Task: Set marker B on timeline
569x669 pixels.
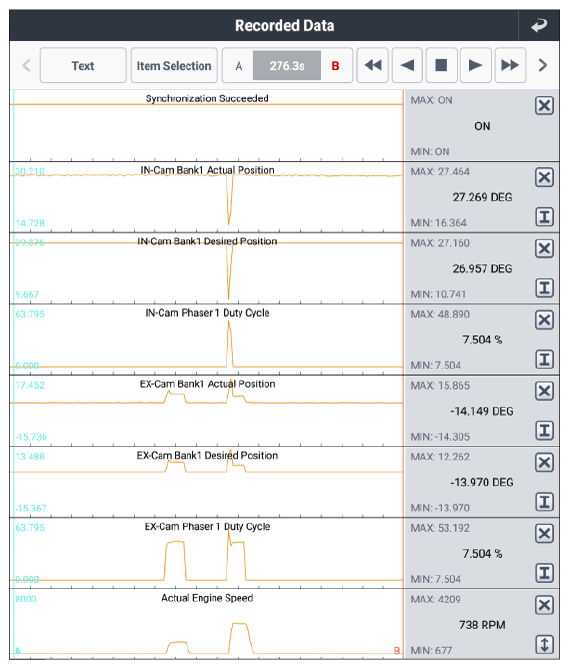Action: click(336, 66)
